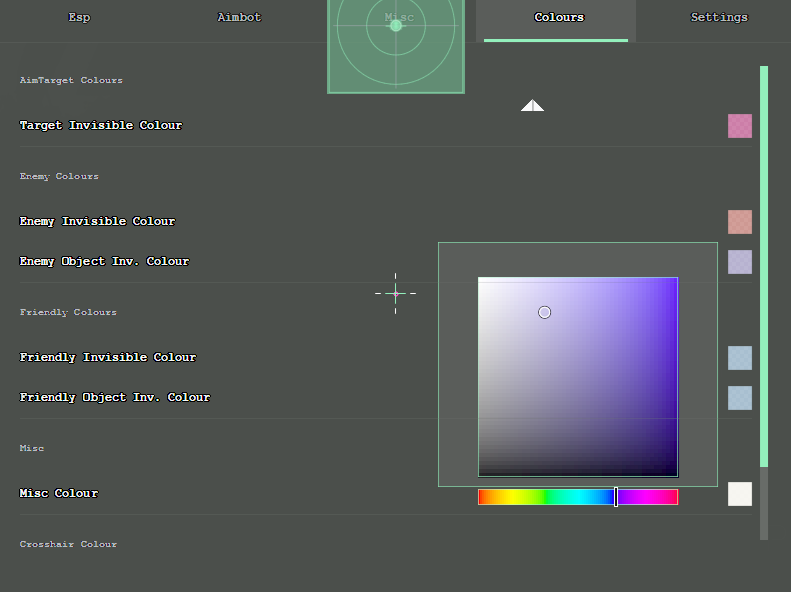This screenshot has height=592, width=791.
Task: Click the Target Invisible Colour label
Action: pyautogui.click(x=101, y=126)
